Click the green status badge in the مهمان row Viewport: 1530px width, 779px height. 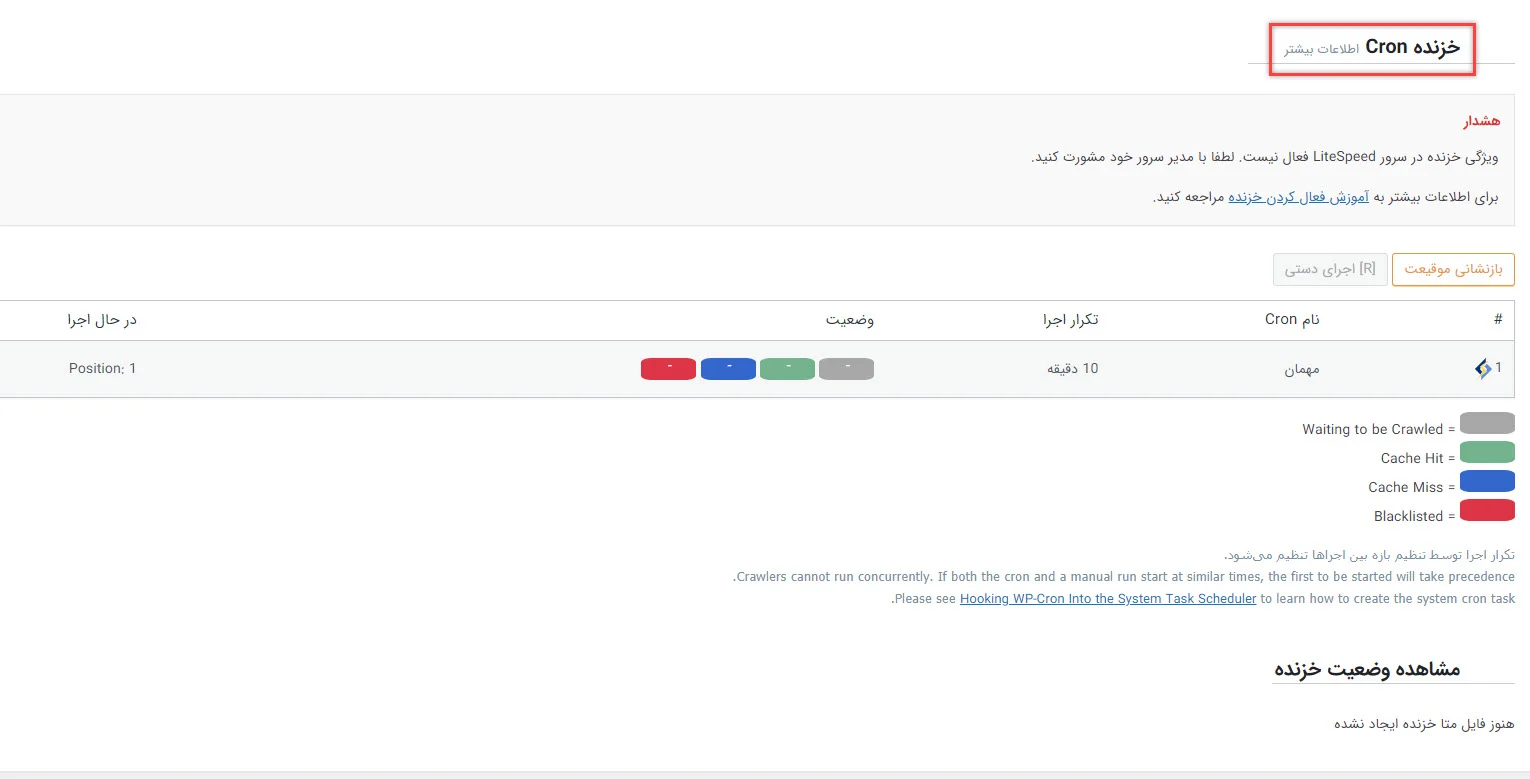click(787, 369)
